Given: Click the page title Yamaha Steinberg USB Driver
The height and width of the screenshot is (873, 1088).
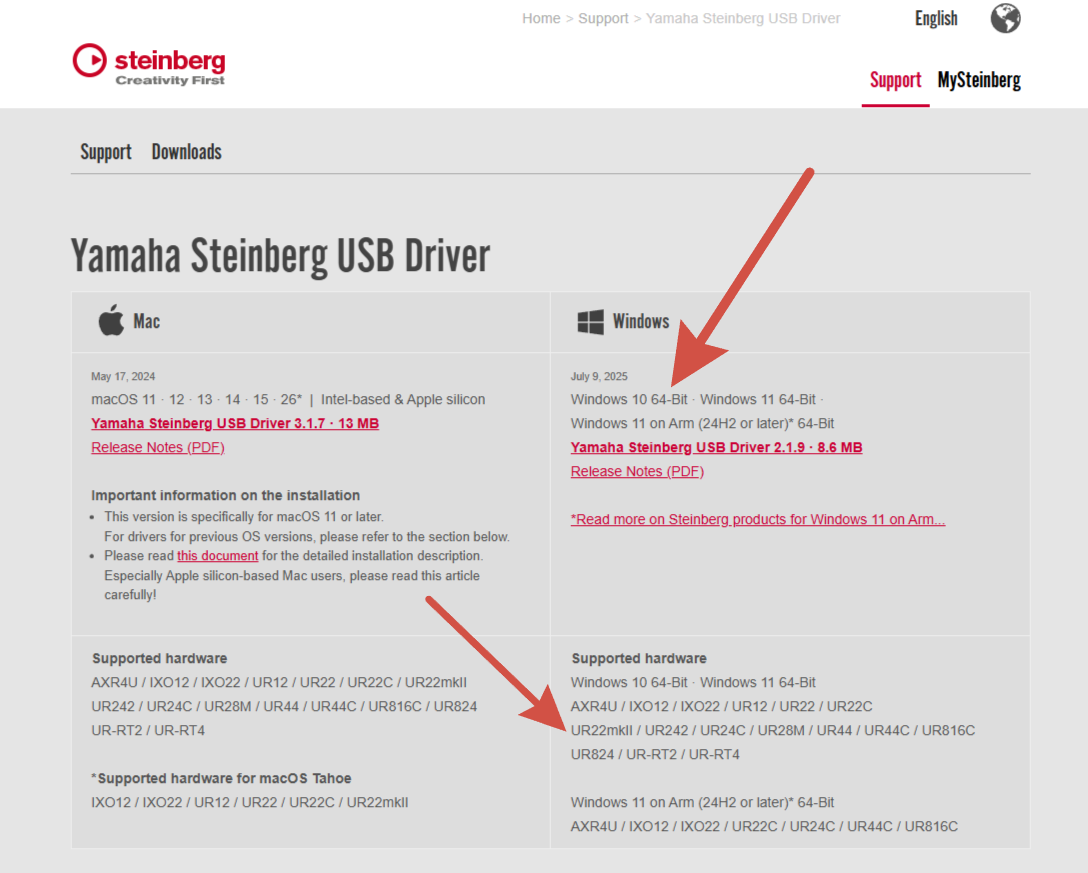Looking at the screenshot, I should pos(280,256).
